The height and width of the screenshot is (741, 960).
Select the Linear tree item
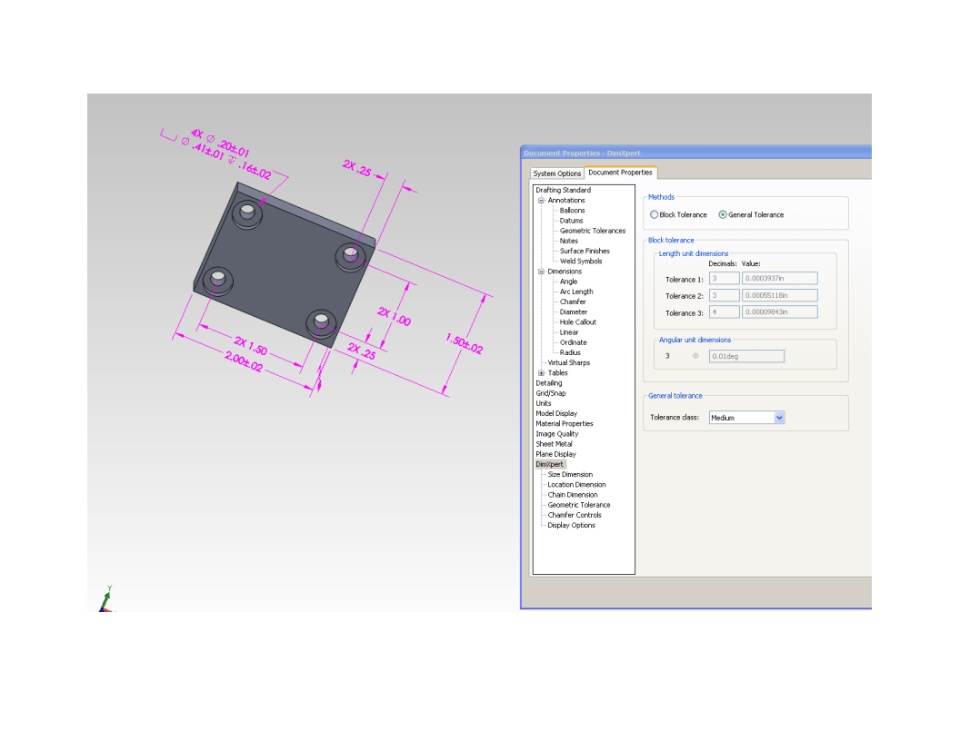pos(569,332)
